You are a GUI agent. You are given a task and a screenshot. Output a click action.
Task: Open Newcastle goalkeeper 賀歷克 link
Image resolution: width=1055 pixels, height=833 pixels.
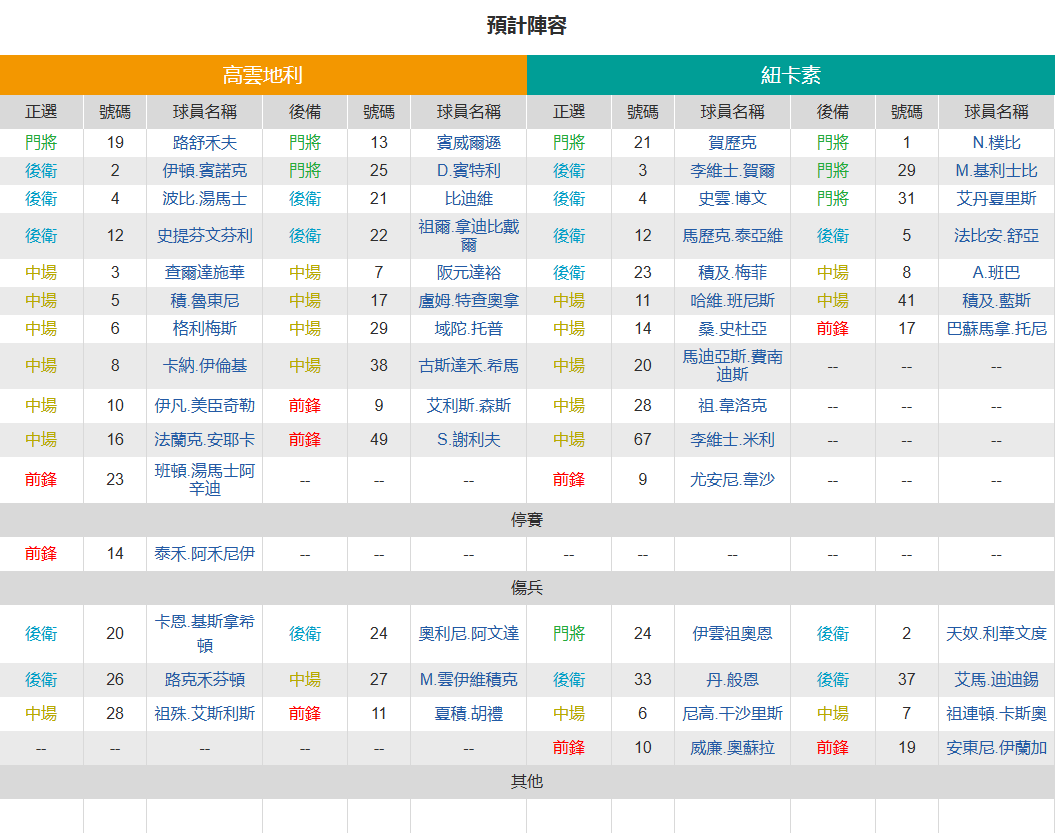point(733,143)
